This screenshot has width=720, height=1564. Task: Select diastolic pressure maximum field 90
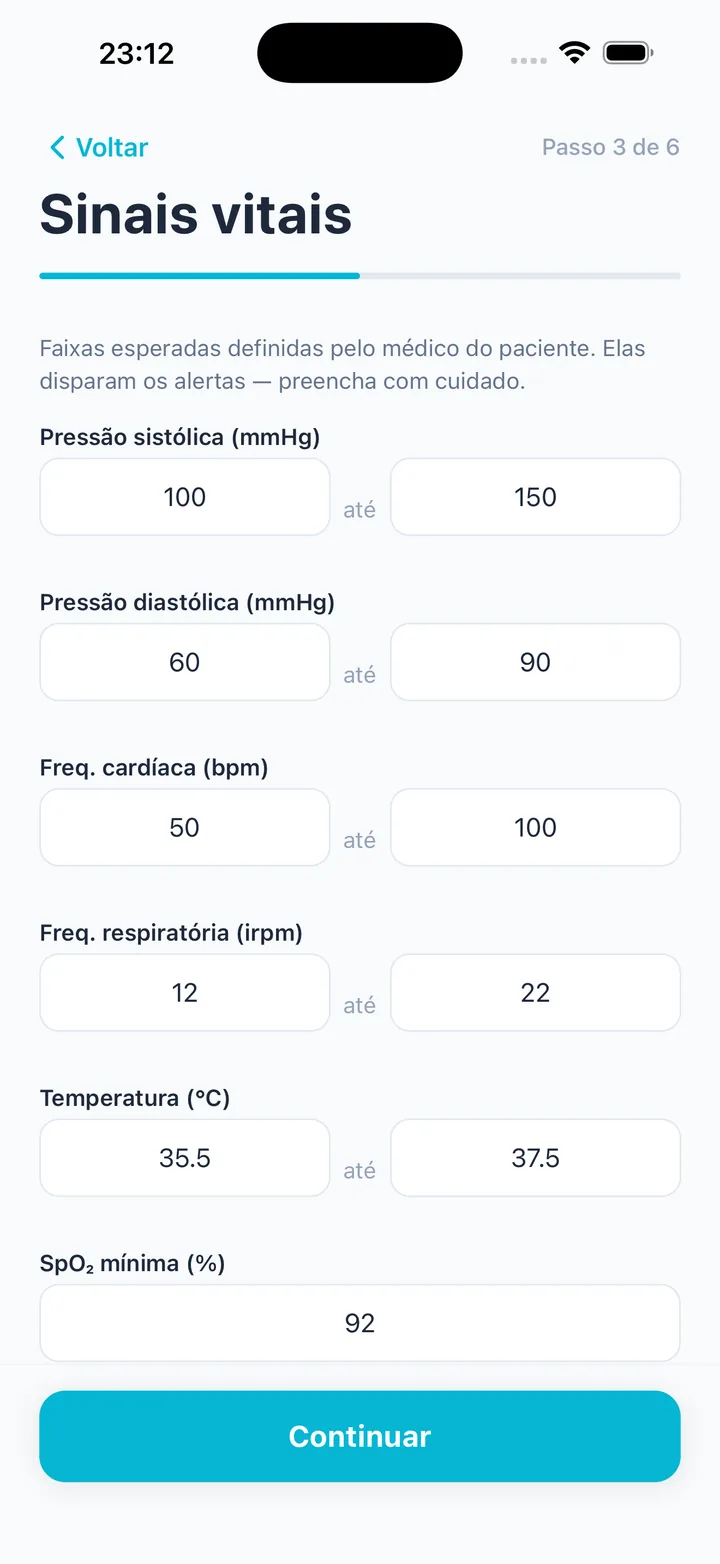coord(535,662)
